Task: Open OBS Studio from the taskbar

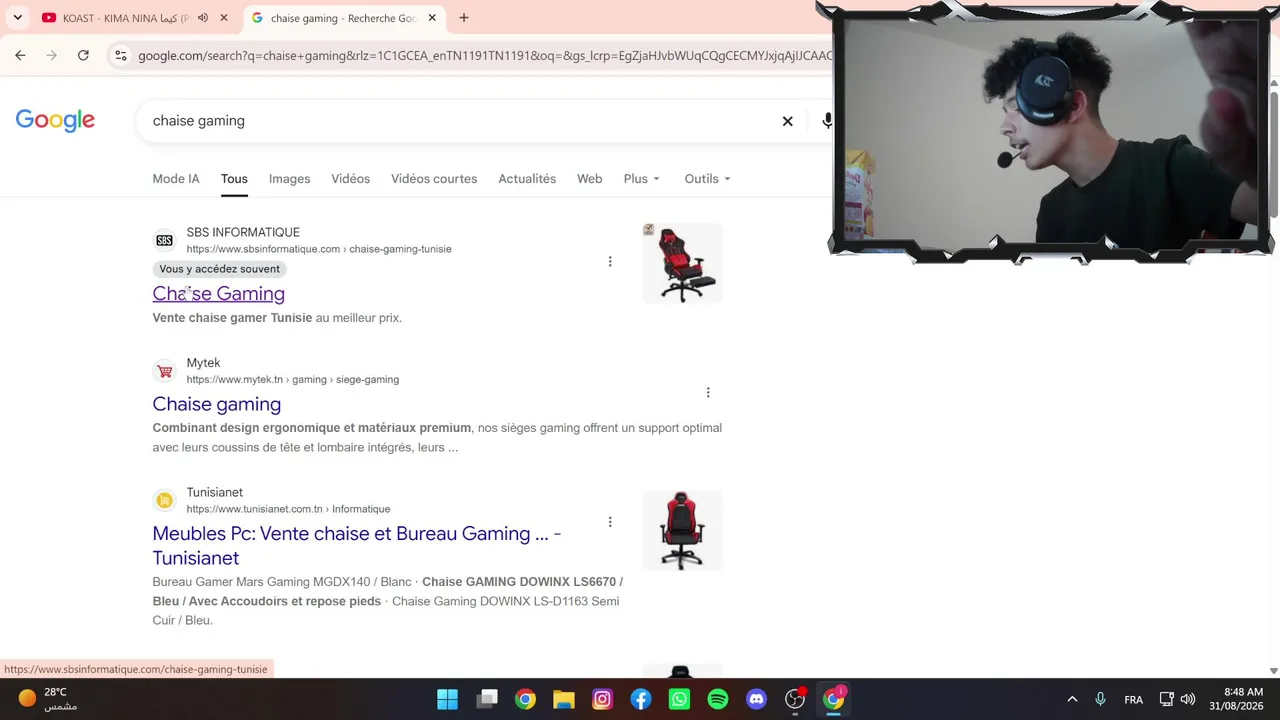Action: 795,699
